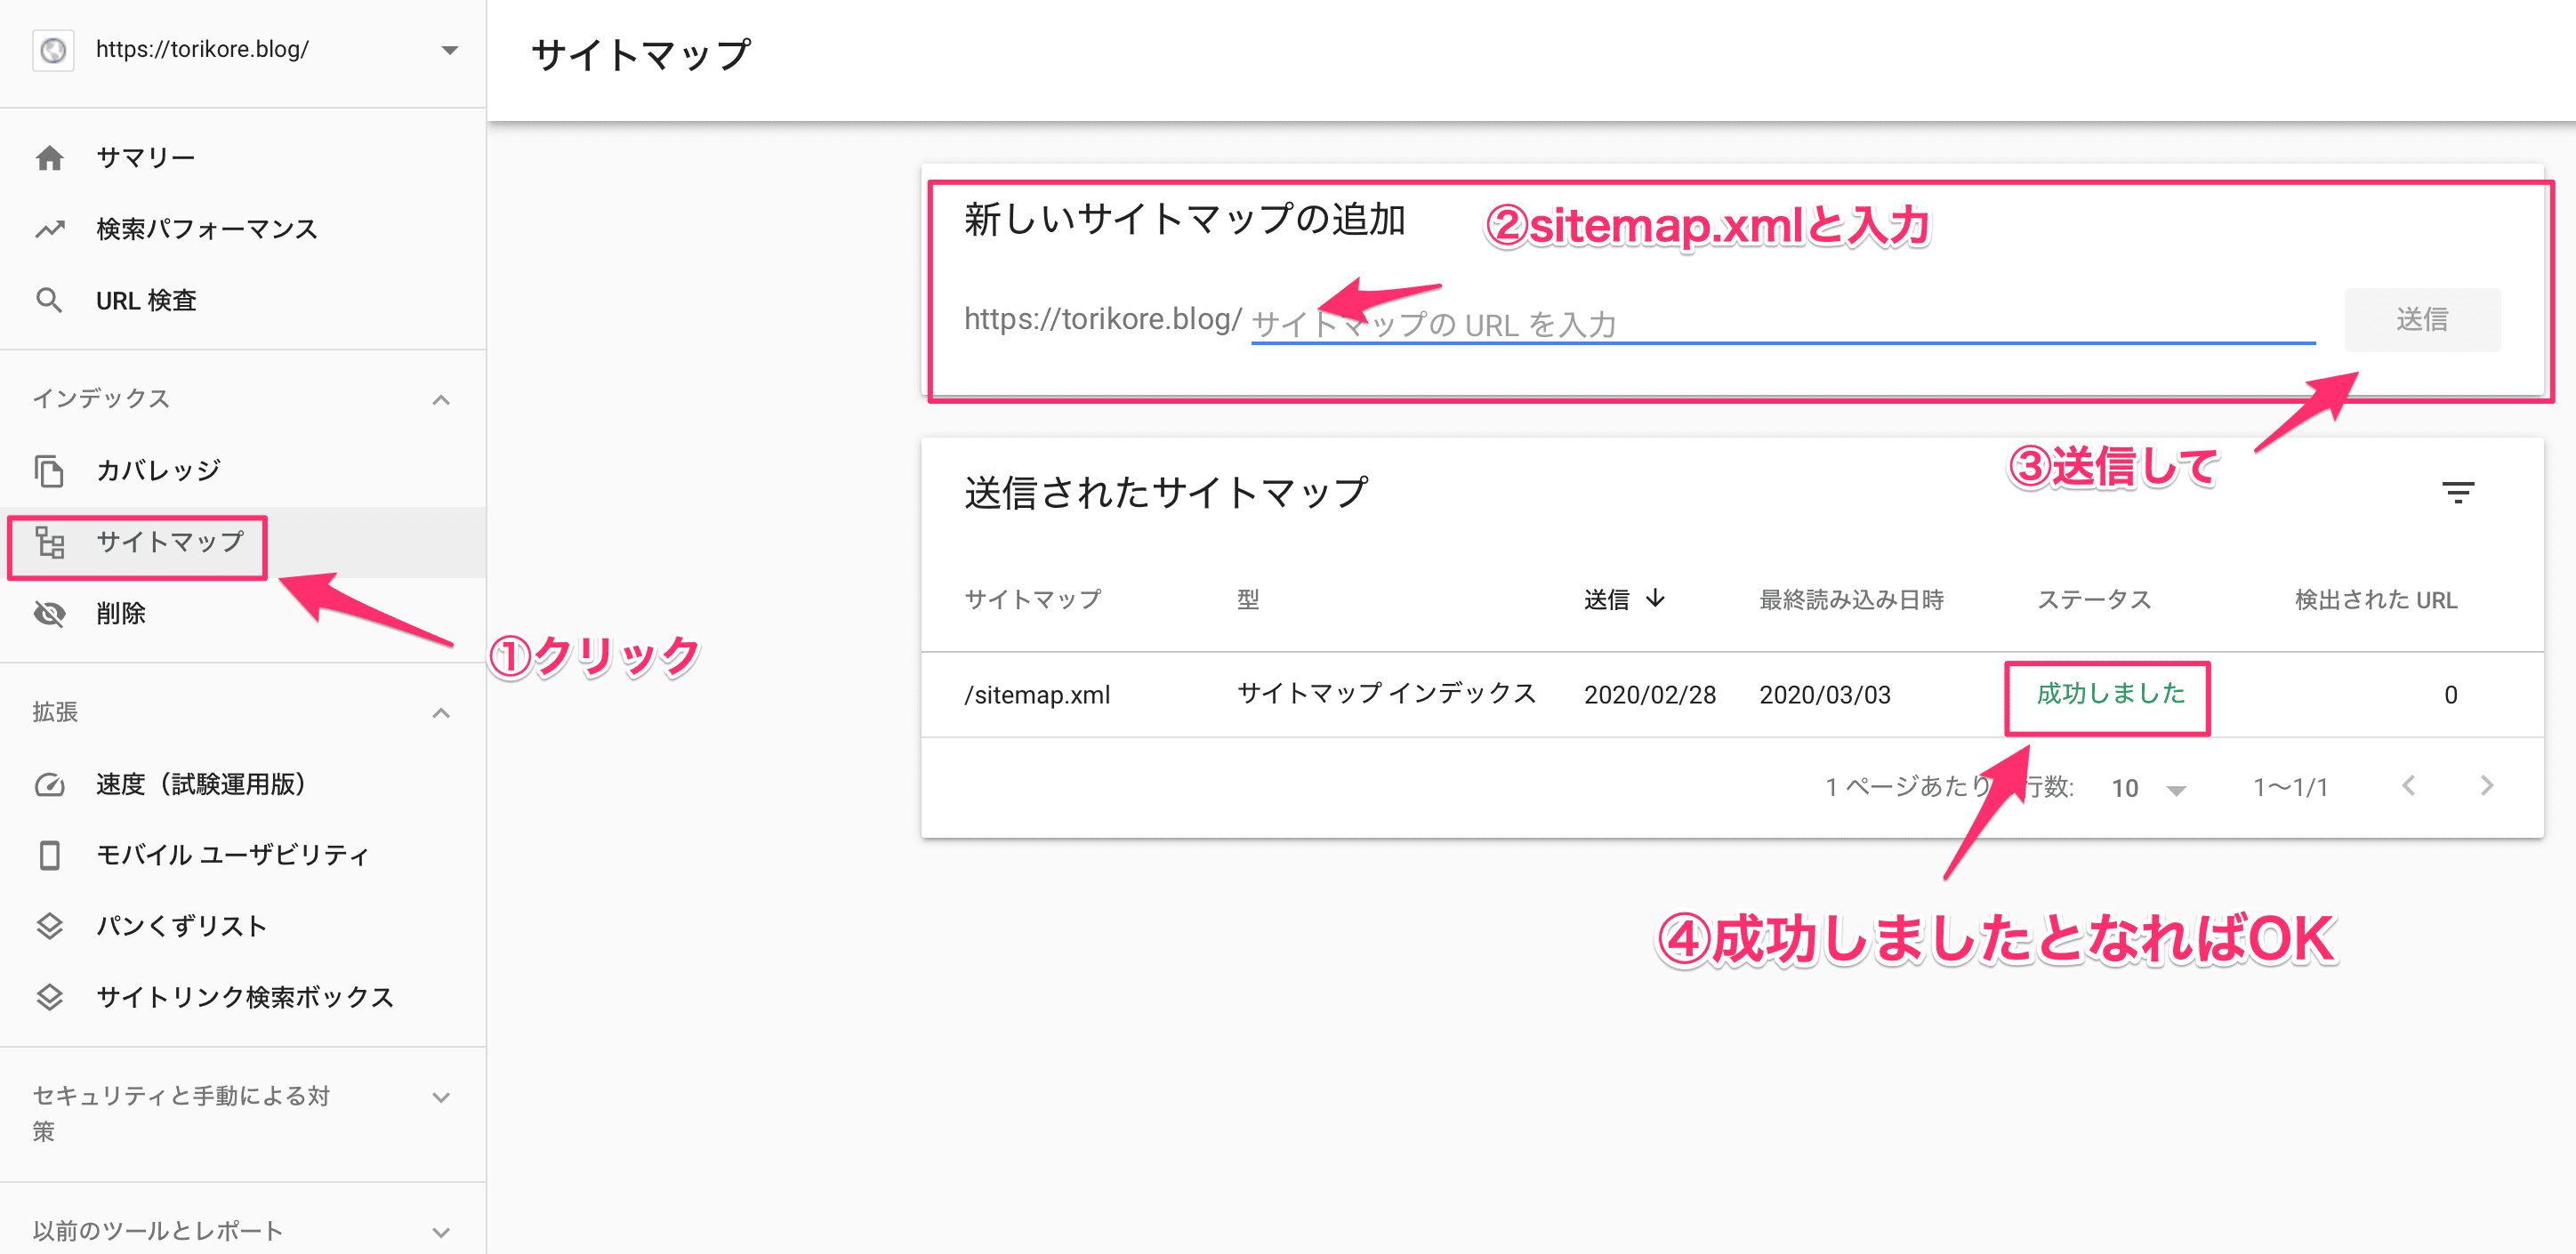
Task: Select サイトマップ in the sidebar menu
Action: (x=169, y=542)
